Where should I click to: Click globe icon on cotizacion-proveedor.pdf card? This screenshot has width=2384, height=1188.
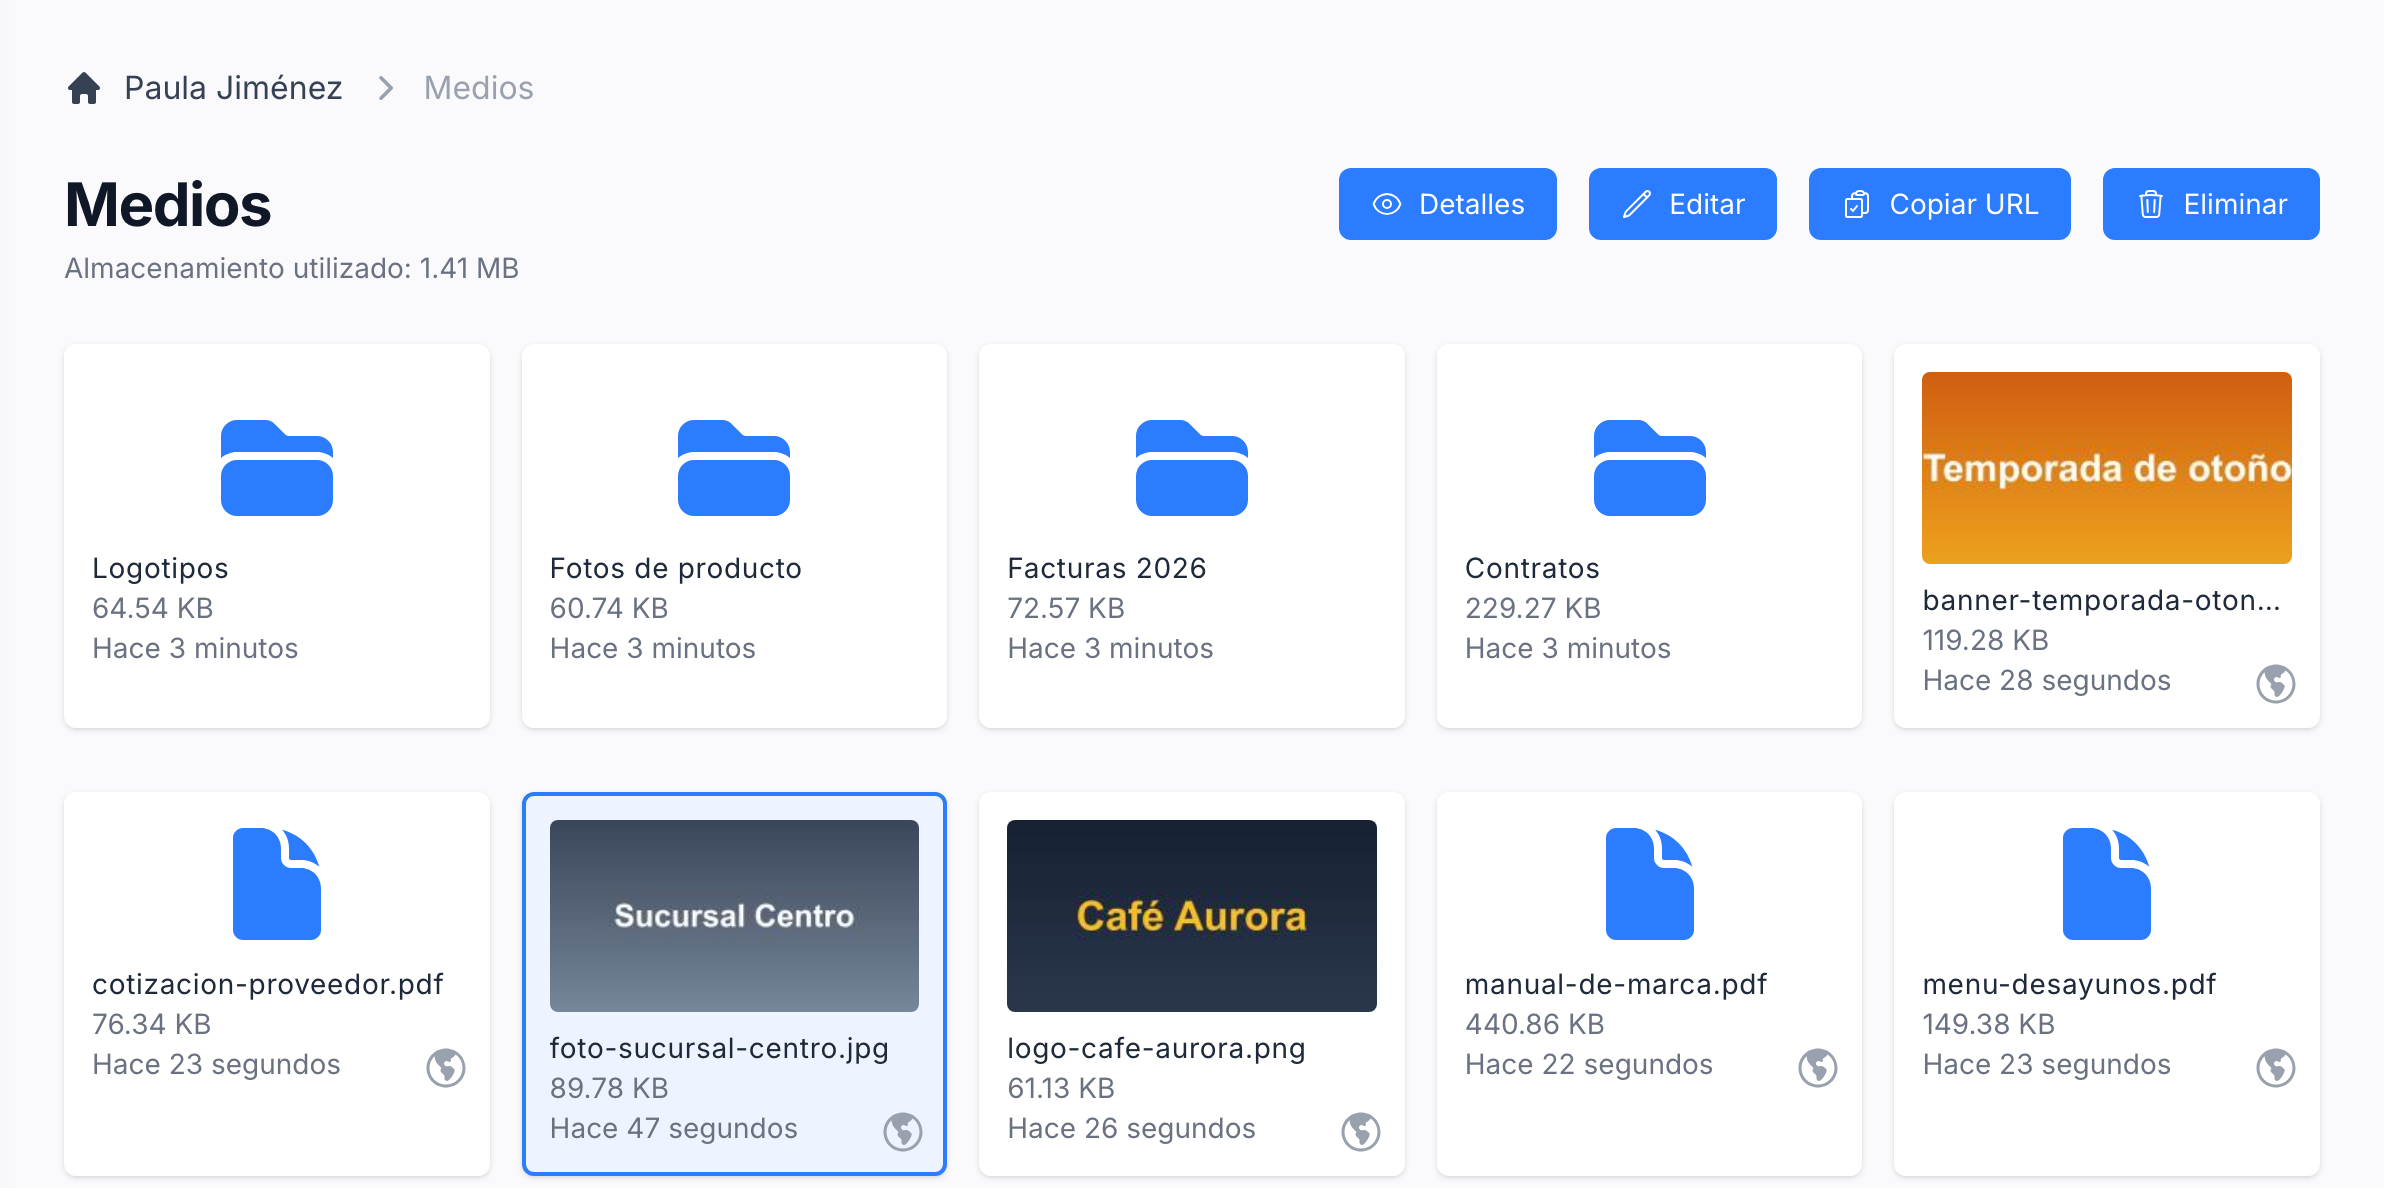tap(446, 1068)
